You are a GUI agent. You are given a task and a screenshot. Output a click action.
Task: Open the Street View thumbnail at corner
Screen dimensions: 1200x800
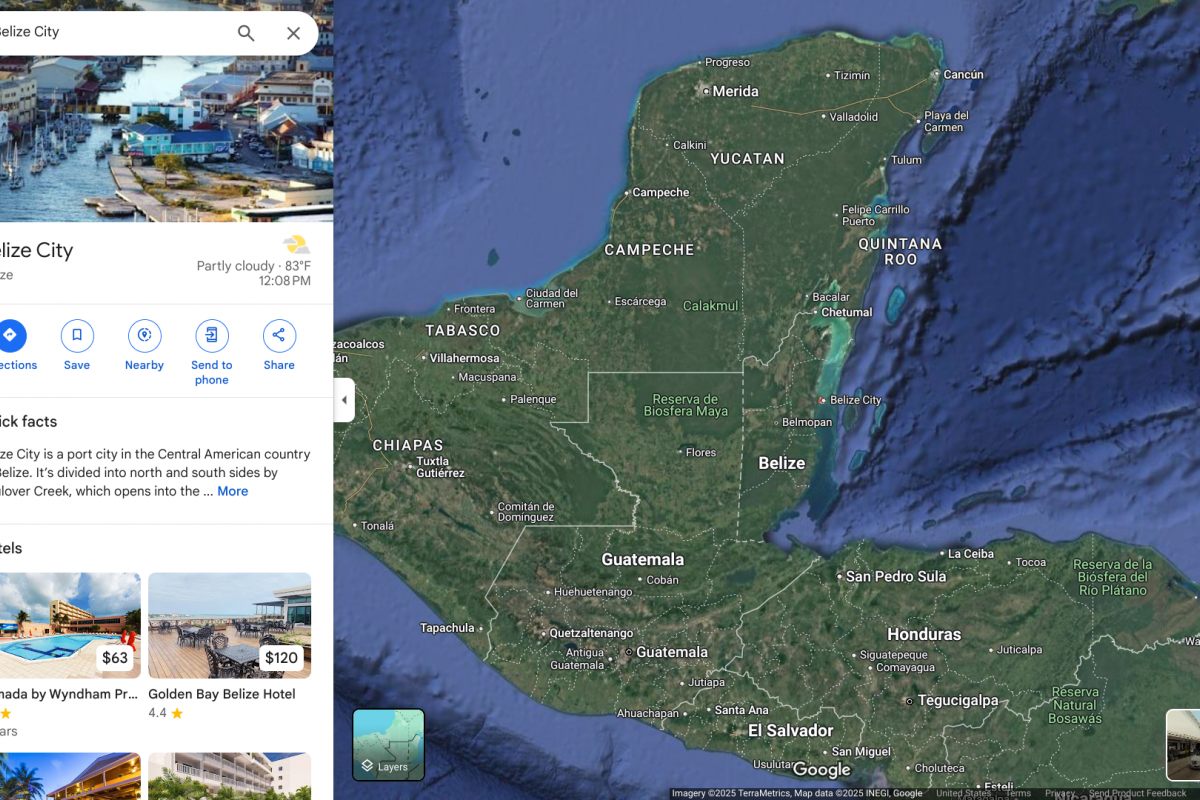click(1183, 745)
